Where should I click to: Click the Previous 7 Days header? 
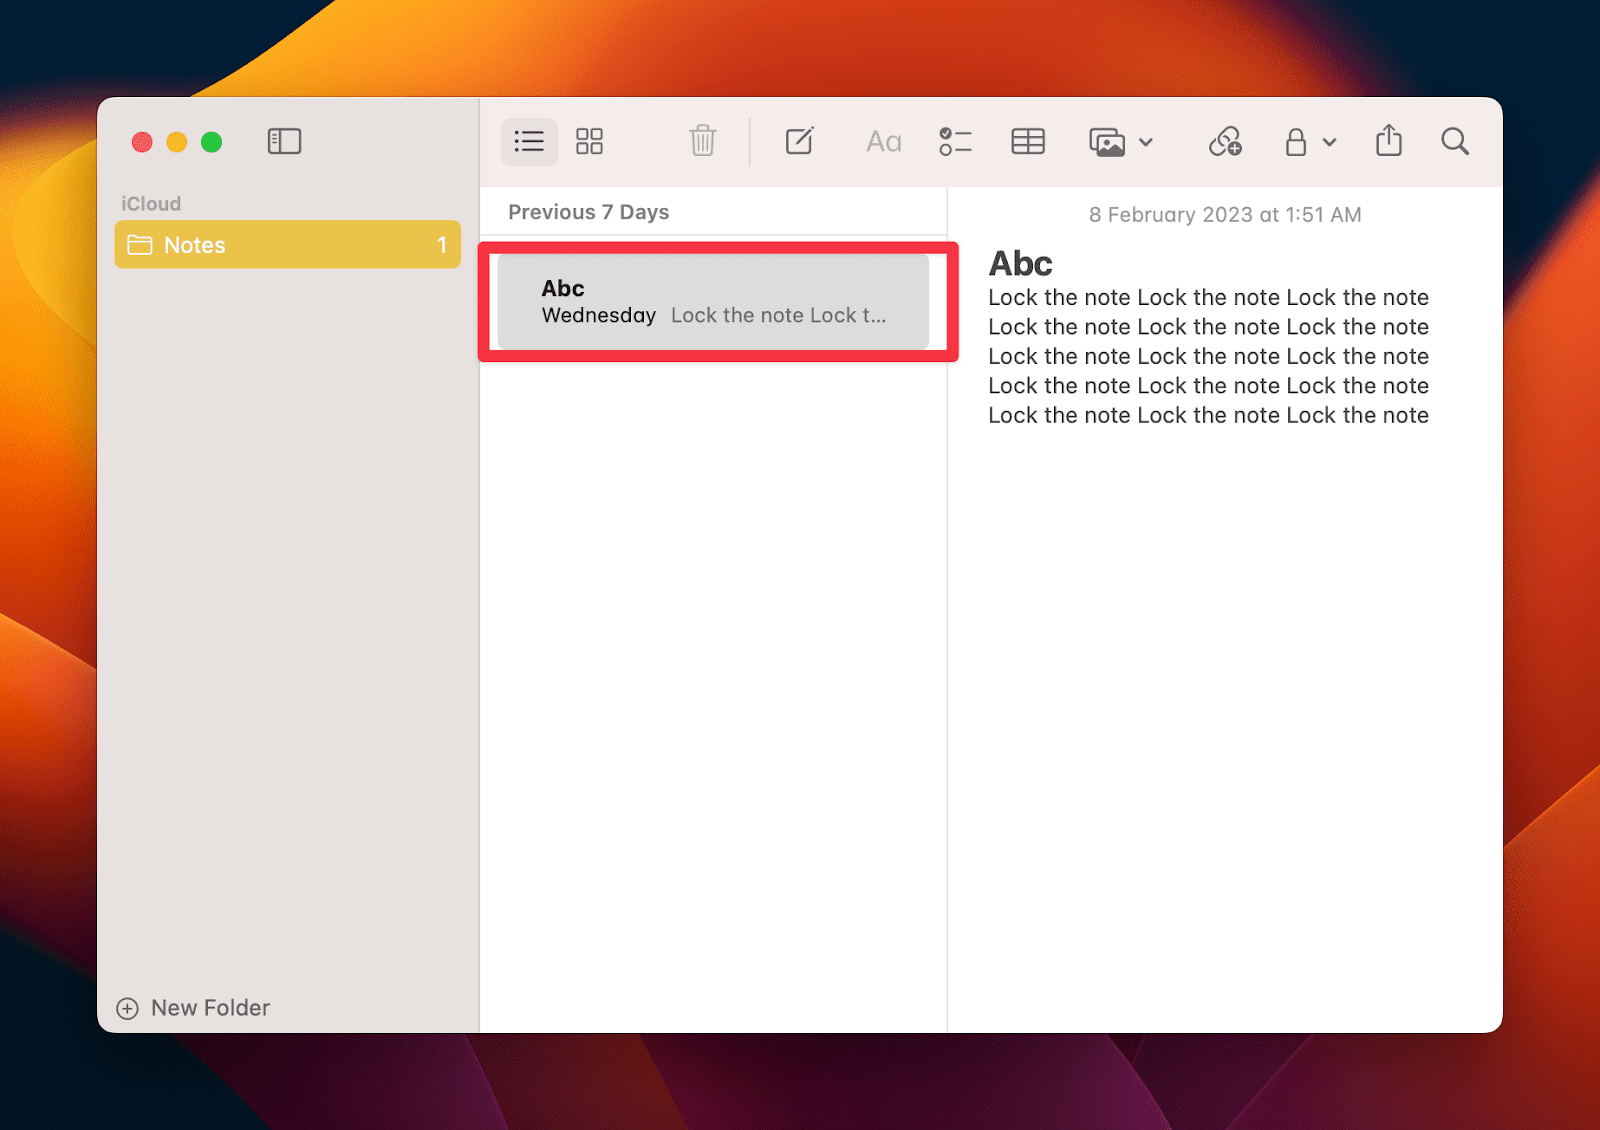click(588, 212)
